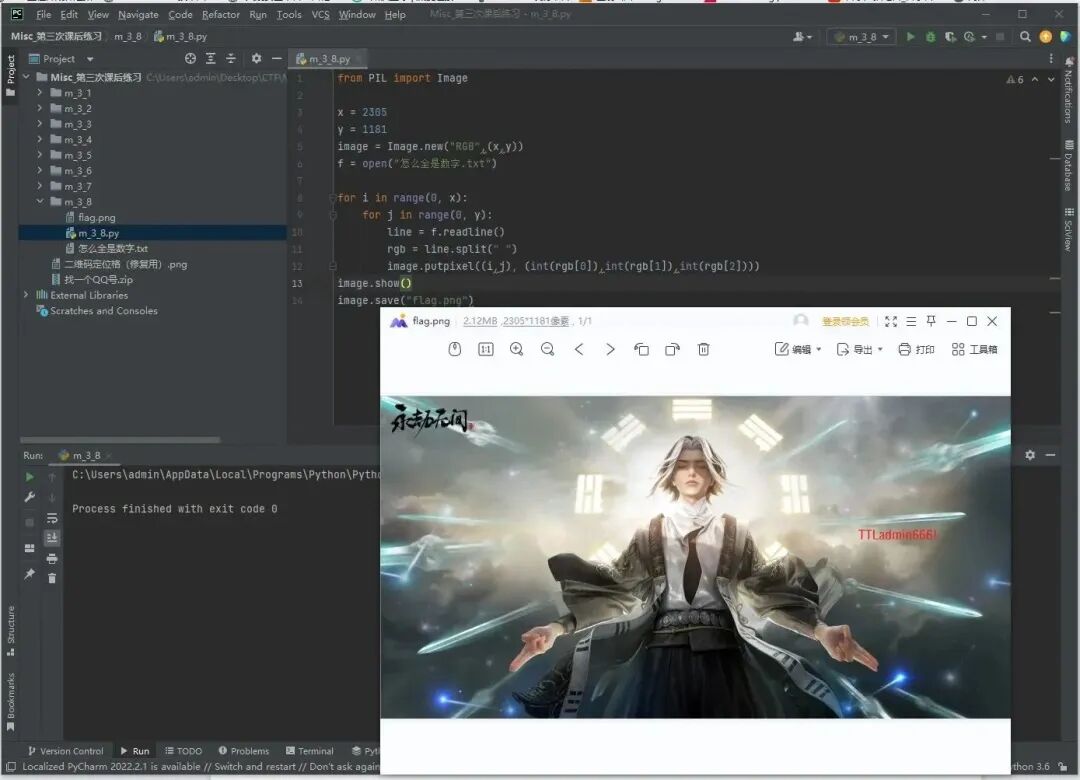Click the user account icon dropdown

click(x=802, y=37)
